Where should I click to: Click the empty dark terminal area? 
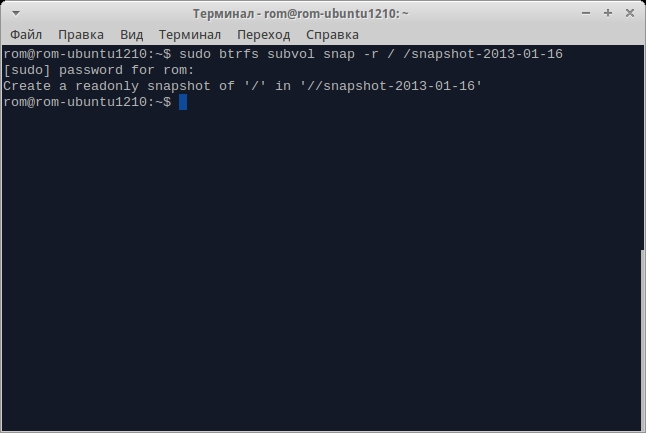point(321,268)
